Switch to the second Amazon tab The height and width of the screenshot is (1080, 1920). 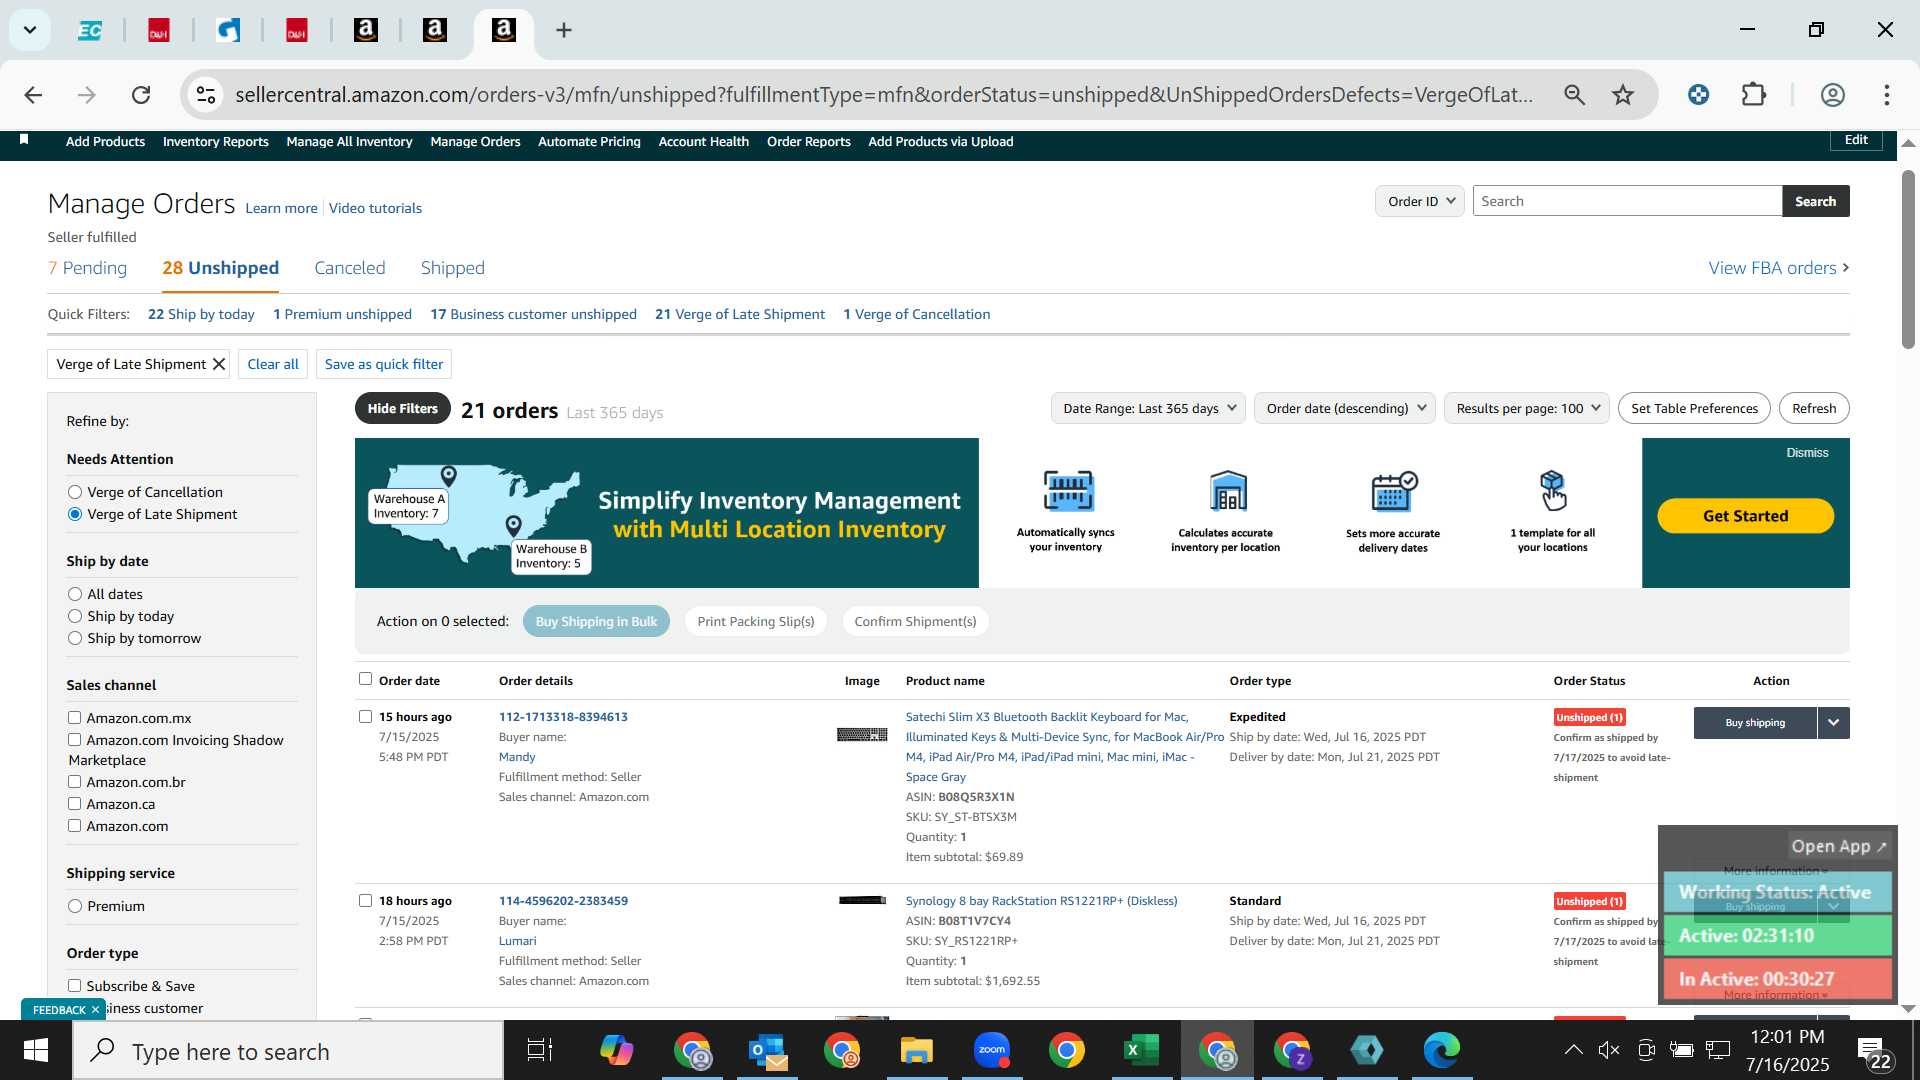click(x=434, y=30)
